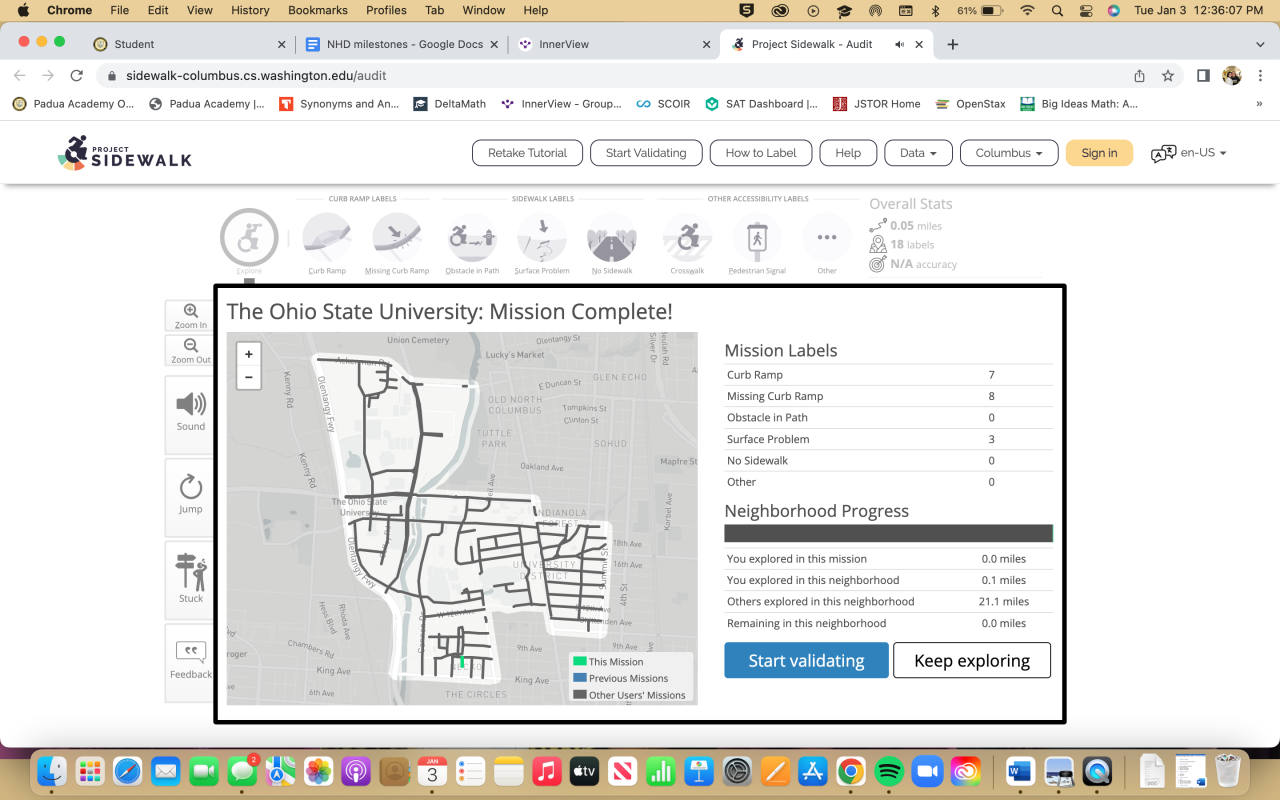Switch to NHD milestones Google Docs tab
Screen dimensions: 1280x800
(x=403, y=44)
